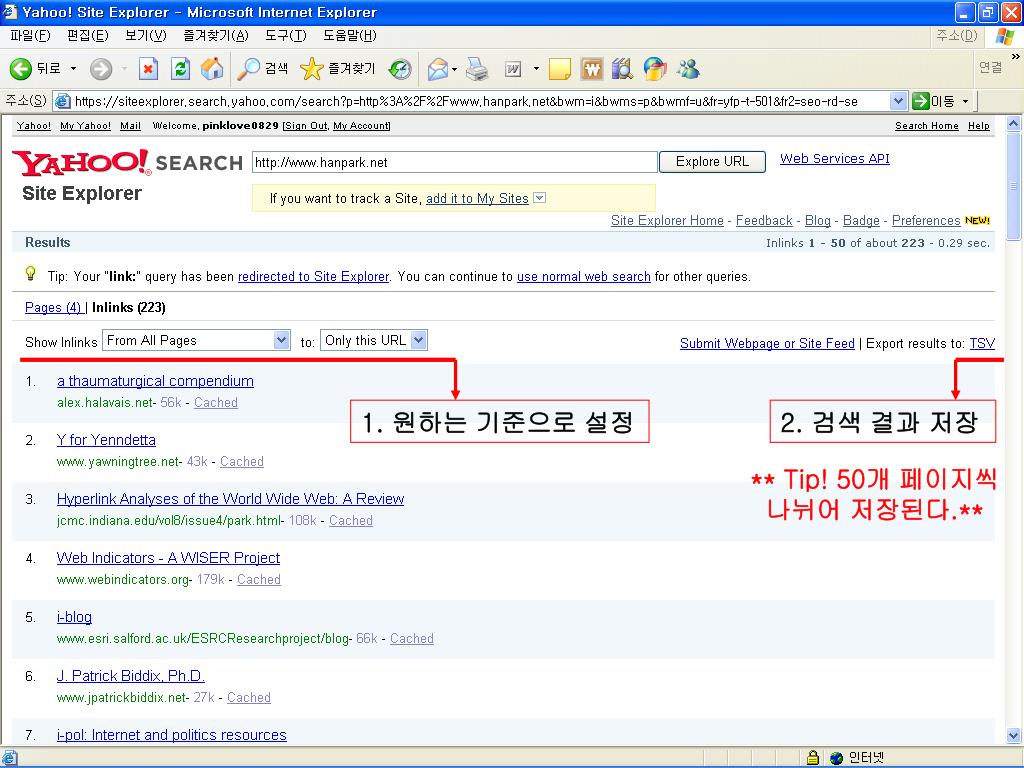The image size is (1024, 768).
Task: Open result 'a thaumaturgical compendium'
Action: click(x=155, y=381)
